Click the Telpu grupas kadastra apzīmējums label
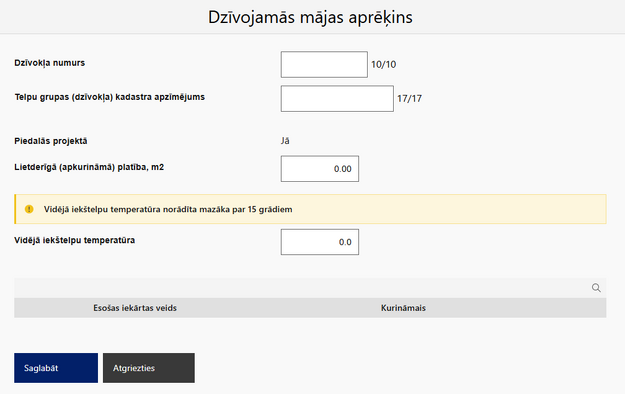 click(x=110, y=97)
